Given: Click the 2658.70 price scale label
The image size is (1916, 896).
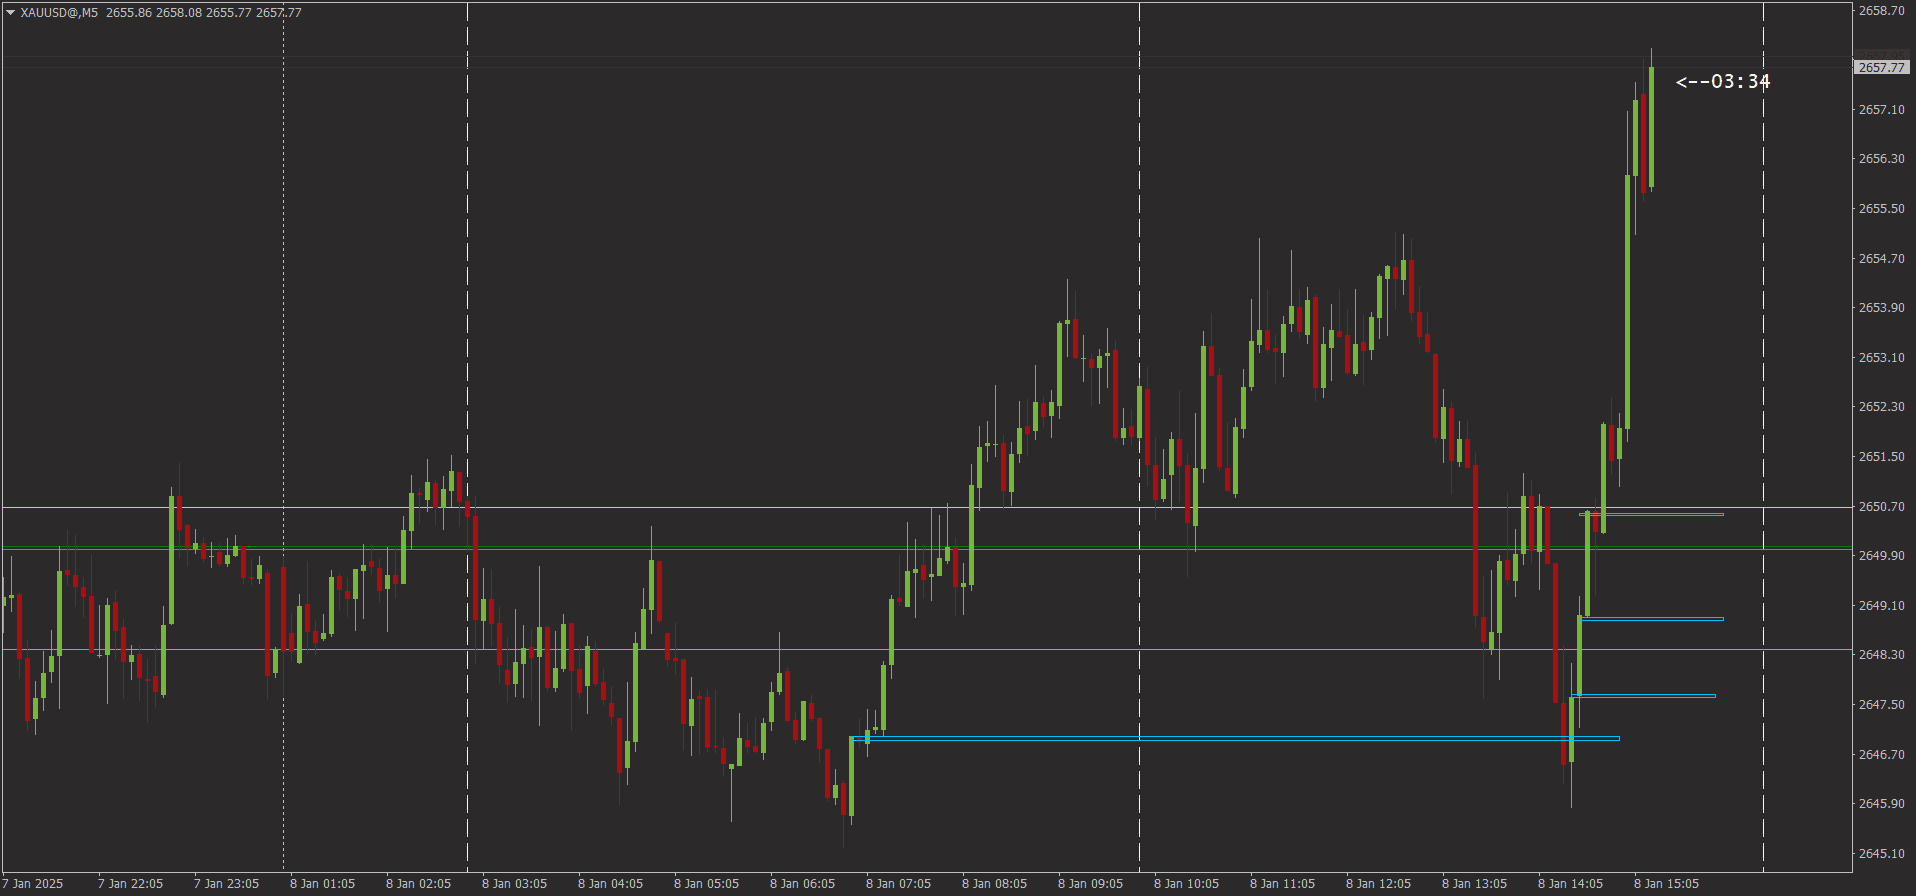Looking at the screenshot, I should point(1880,11).
